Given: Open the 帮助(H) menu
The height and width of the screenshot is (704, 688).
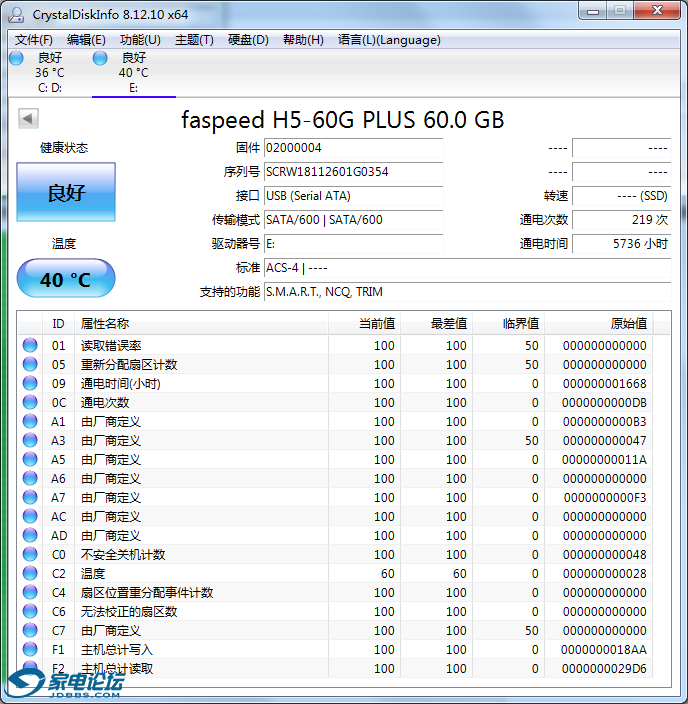Looking at the screenshot, I should [303, 40].
